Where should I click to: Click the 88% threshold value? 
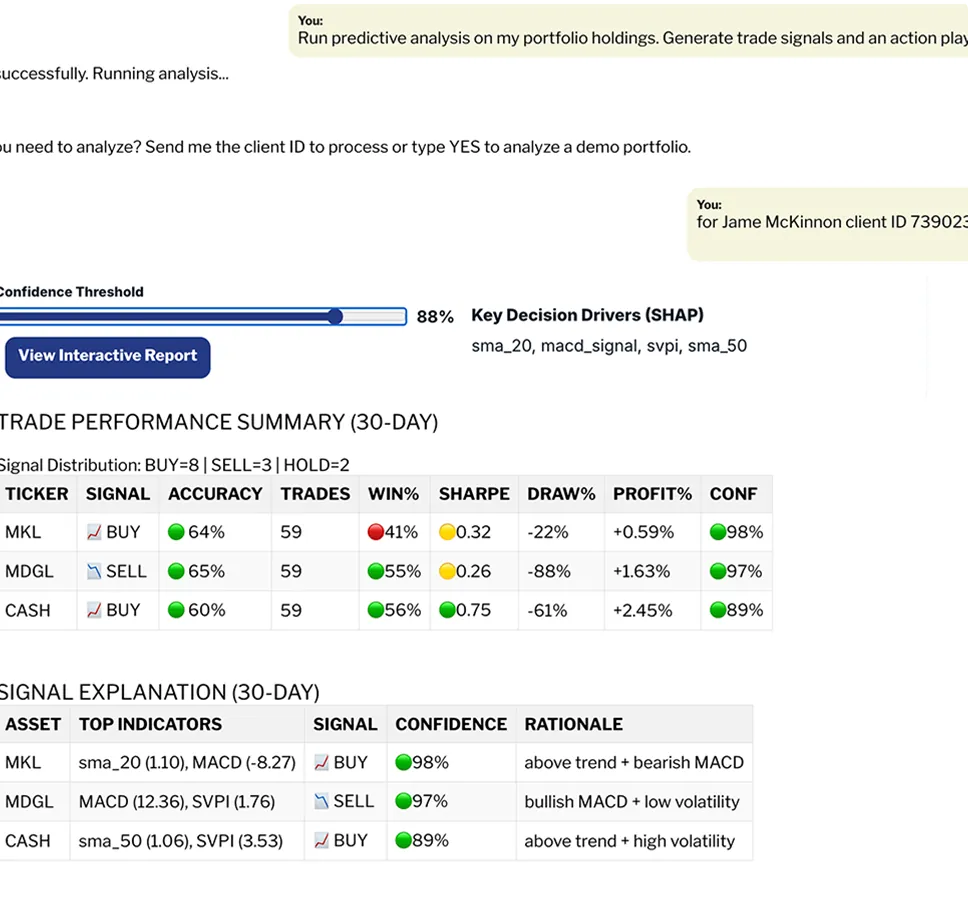(435, 317)
